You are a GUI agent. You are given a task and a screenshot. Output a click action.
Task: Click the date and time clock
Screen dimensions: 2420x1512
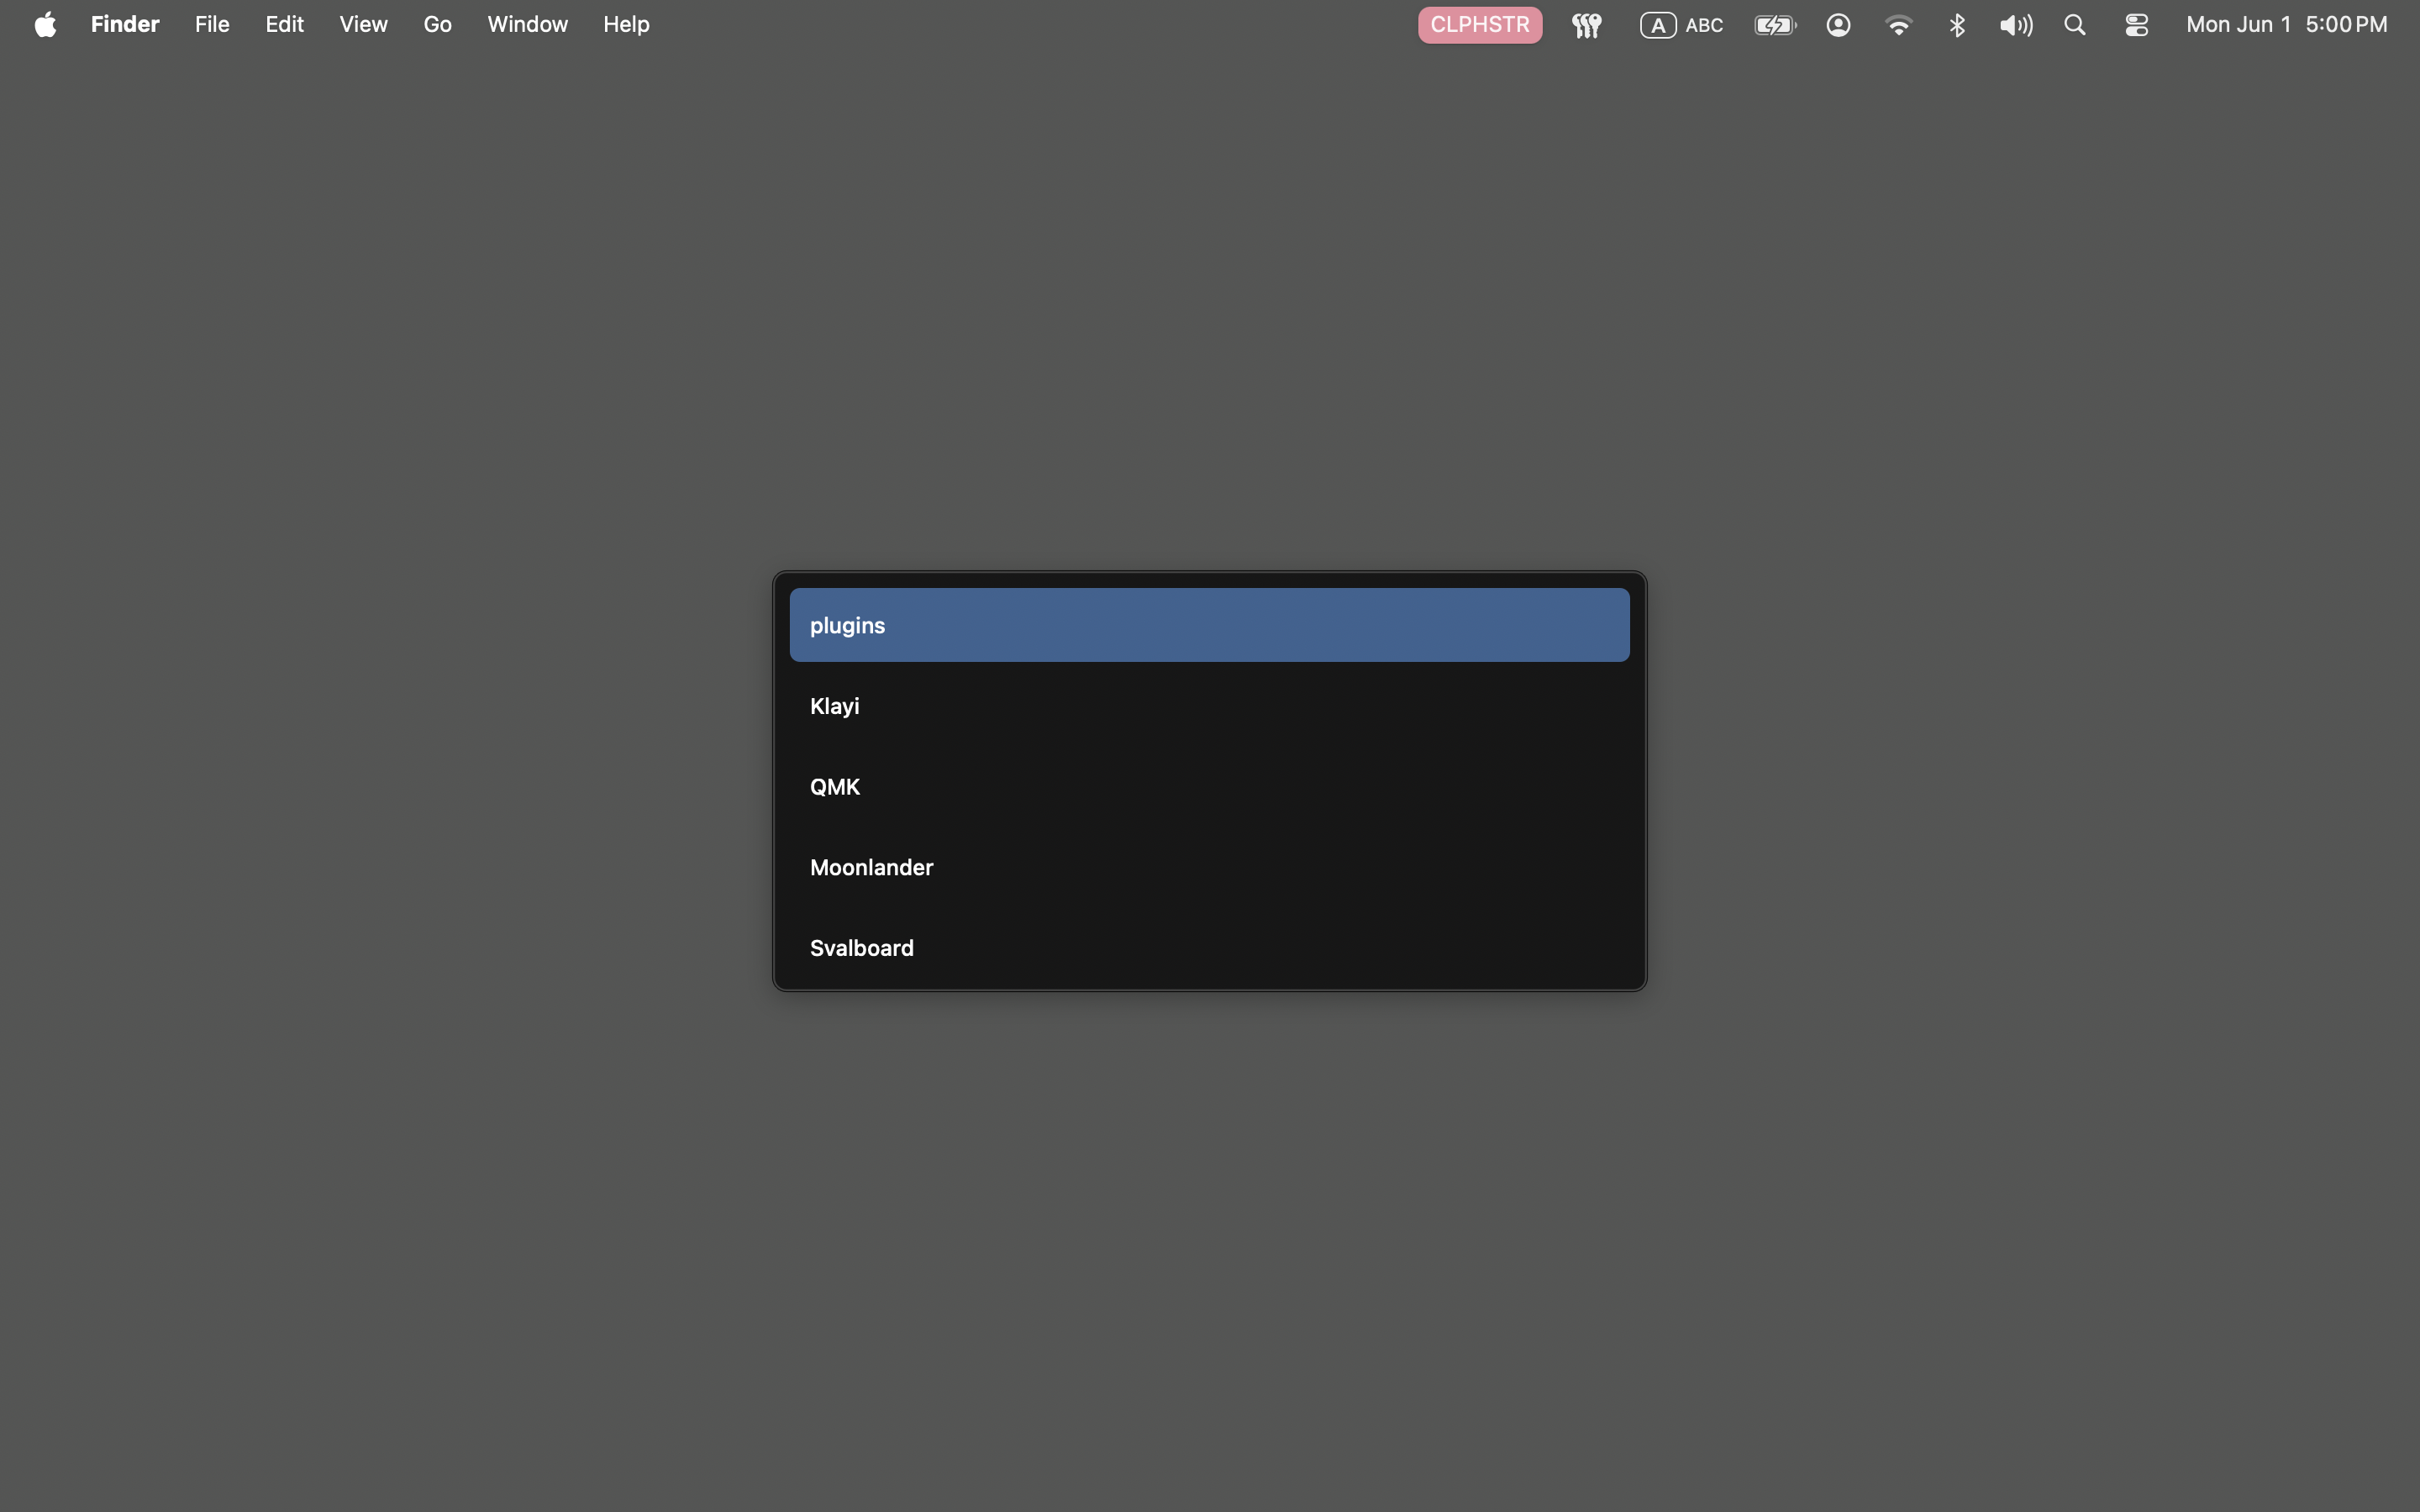click(2286, 25)
